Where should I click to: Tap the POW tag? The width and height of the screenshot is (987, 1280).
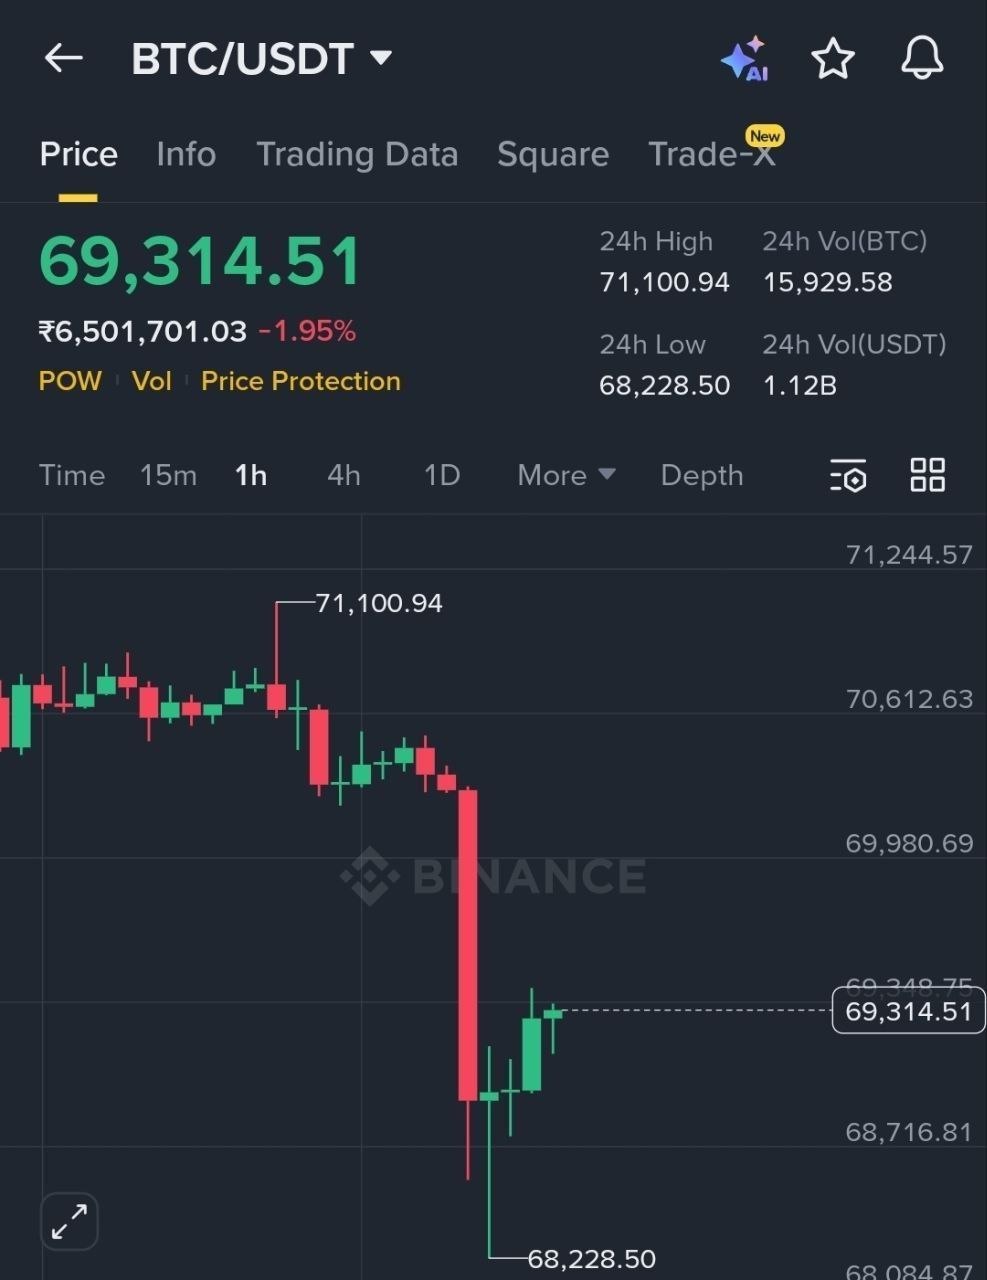70,381
